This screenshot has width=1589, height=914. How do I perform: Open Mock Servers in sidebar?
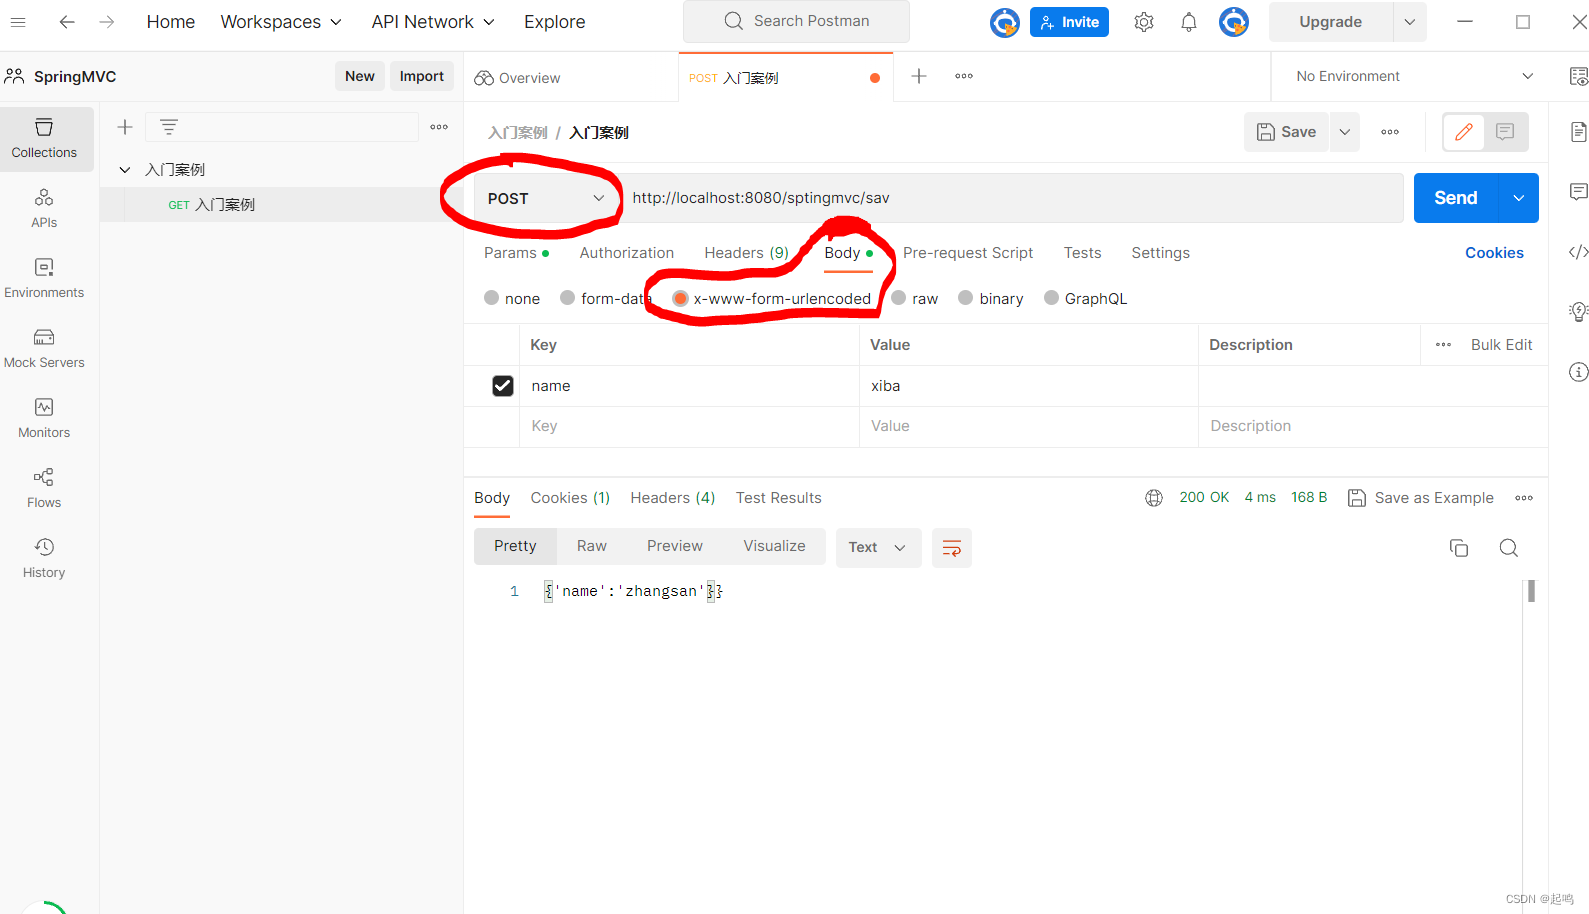pos(44,348)
